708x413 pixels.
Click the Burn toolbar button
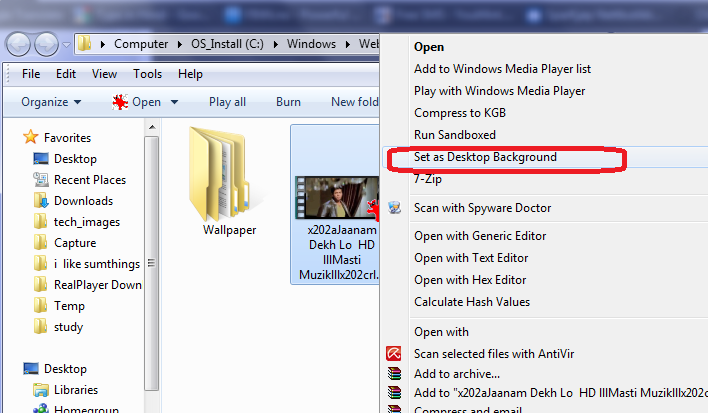click(x=288, y=102)
